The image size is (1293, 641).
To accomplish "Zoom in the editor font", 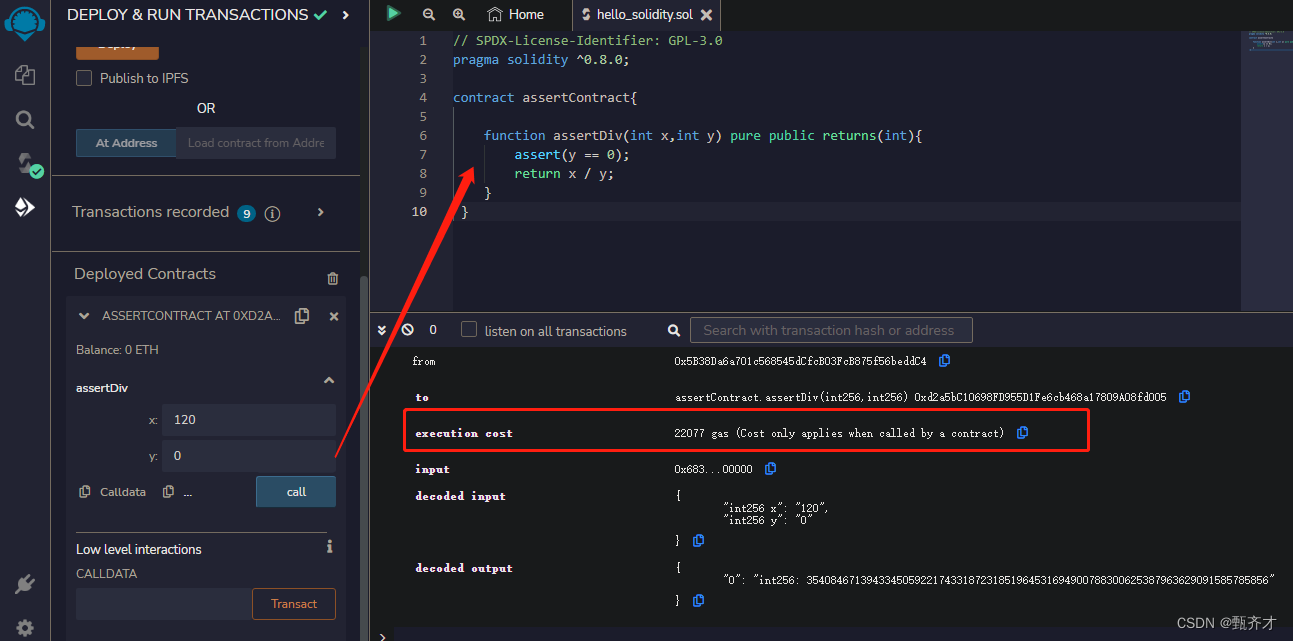I will pos(459,14).
